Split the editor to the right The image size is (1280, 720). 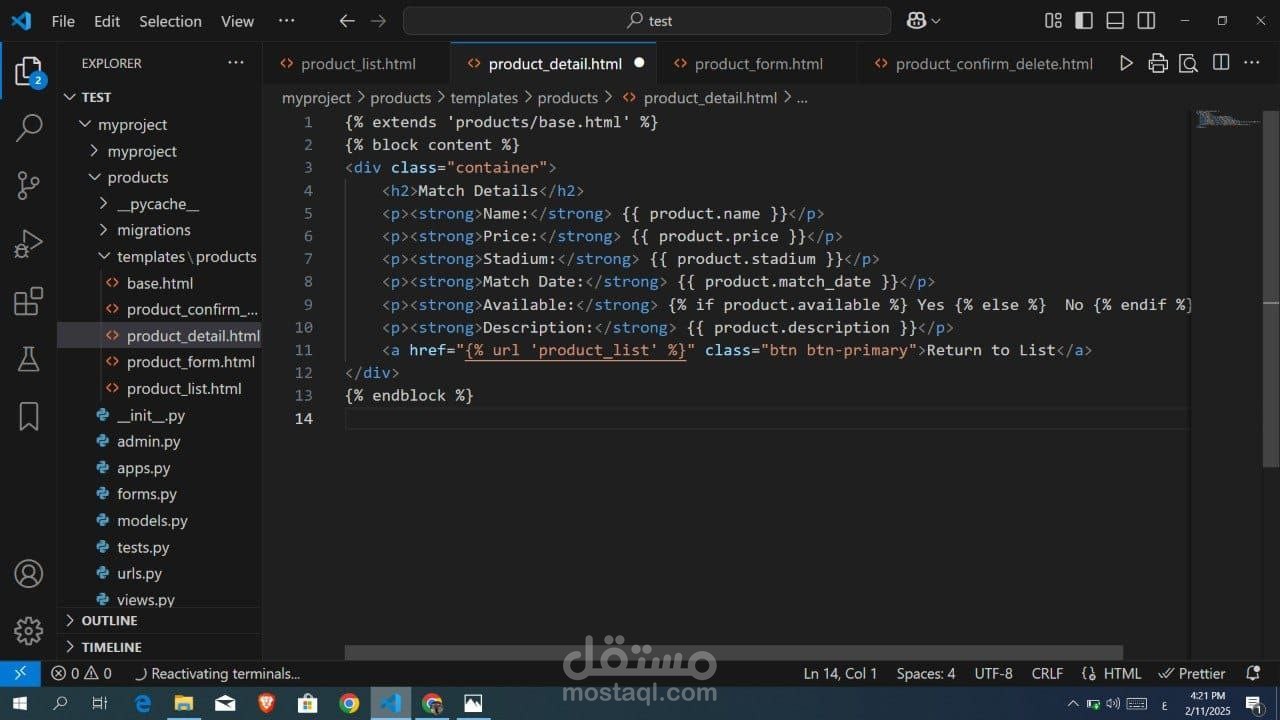tap(1221, 63)
